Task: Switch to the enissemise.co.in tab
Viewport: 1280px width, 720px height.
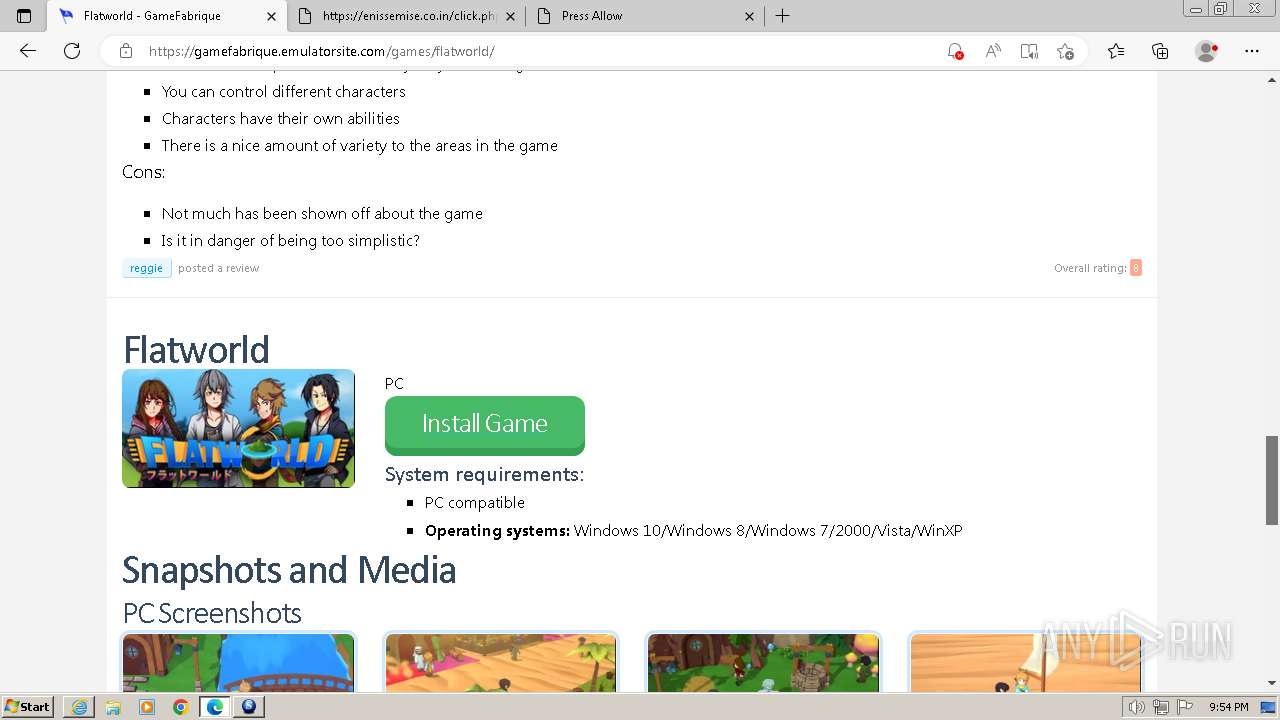Action: click(407, 16)
